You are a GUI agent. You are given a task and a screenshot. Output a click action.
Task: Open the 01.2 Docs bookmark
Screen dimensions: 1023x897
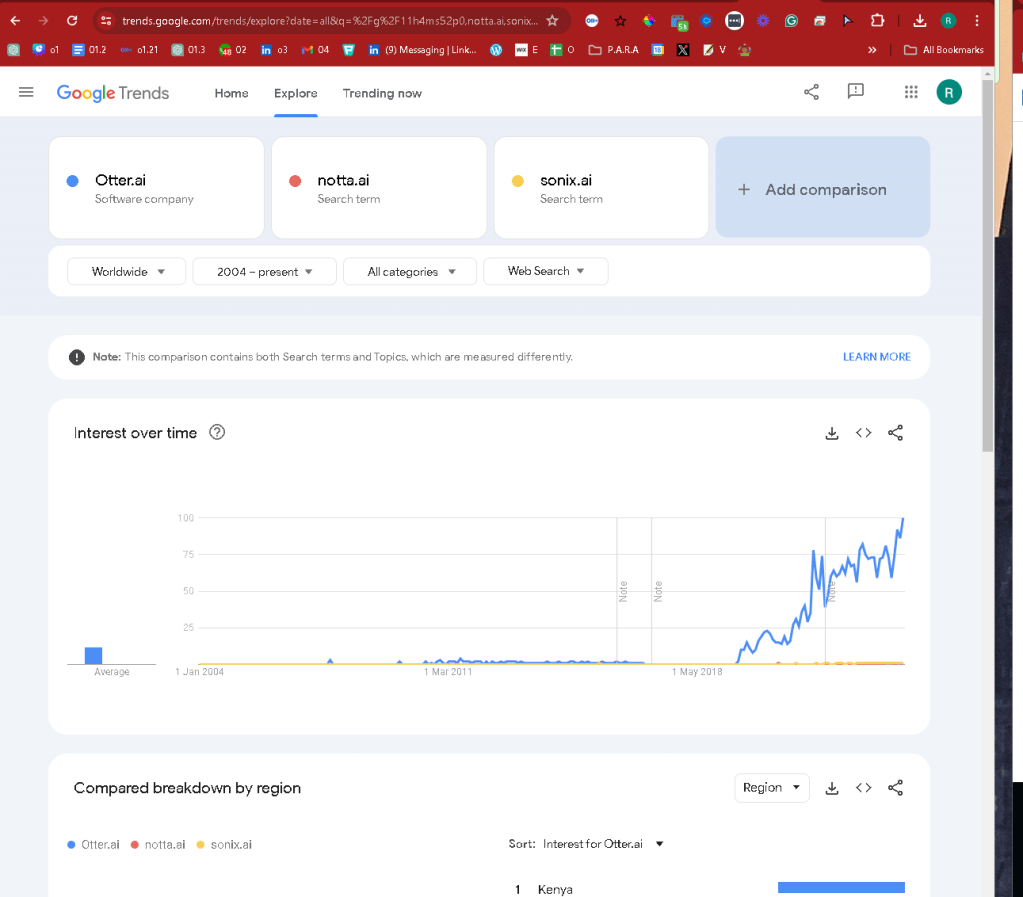point(89,50)
